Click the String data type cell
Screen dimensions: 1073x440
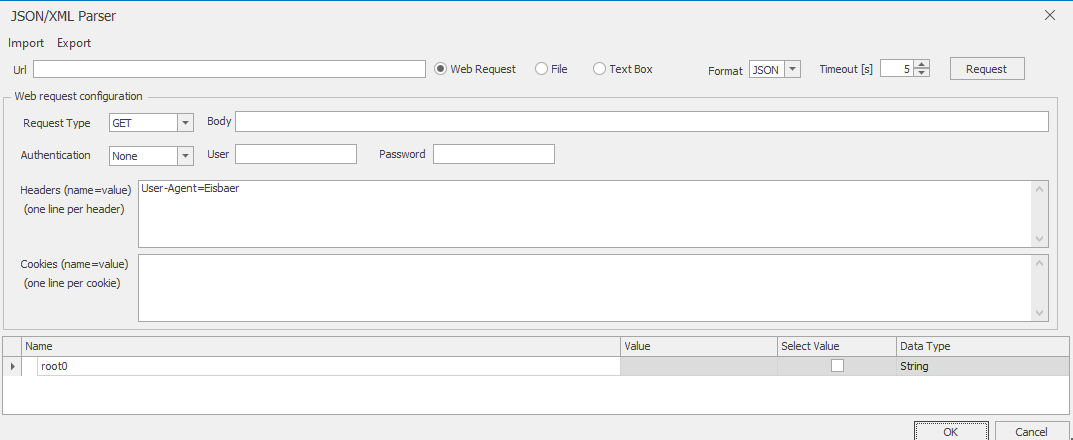pos(983,366)
